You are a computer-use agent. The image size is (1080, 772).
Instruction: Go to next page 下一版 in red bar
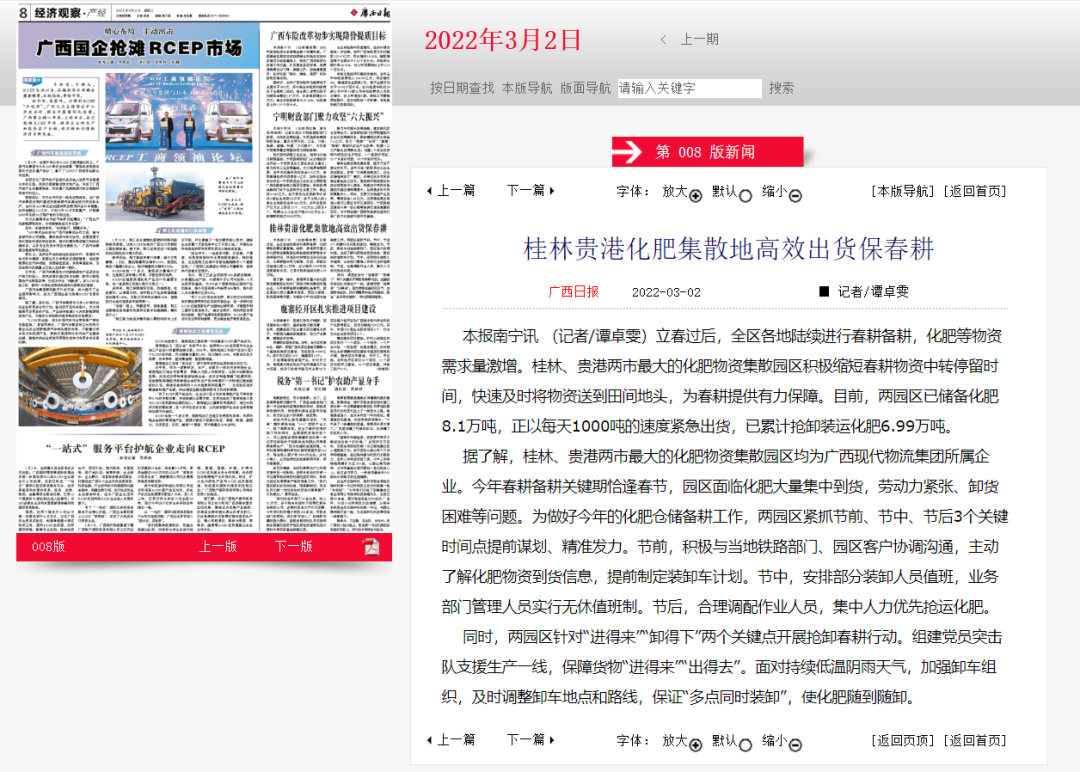(294, 547)
